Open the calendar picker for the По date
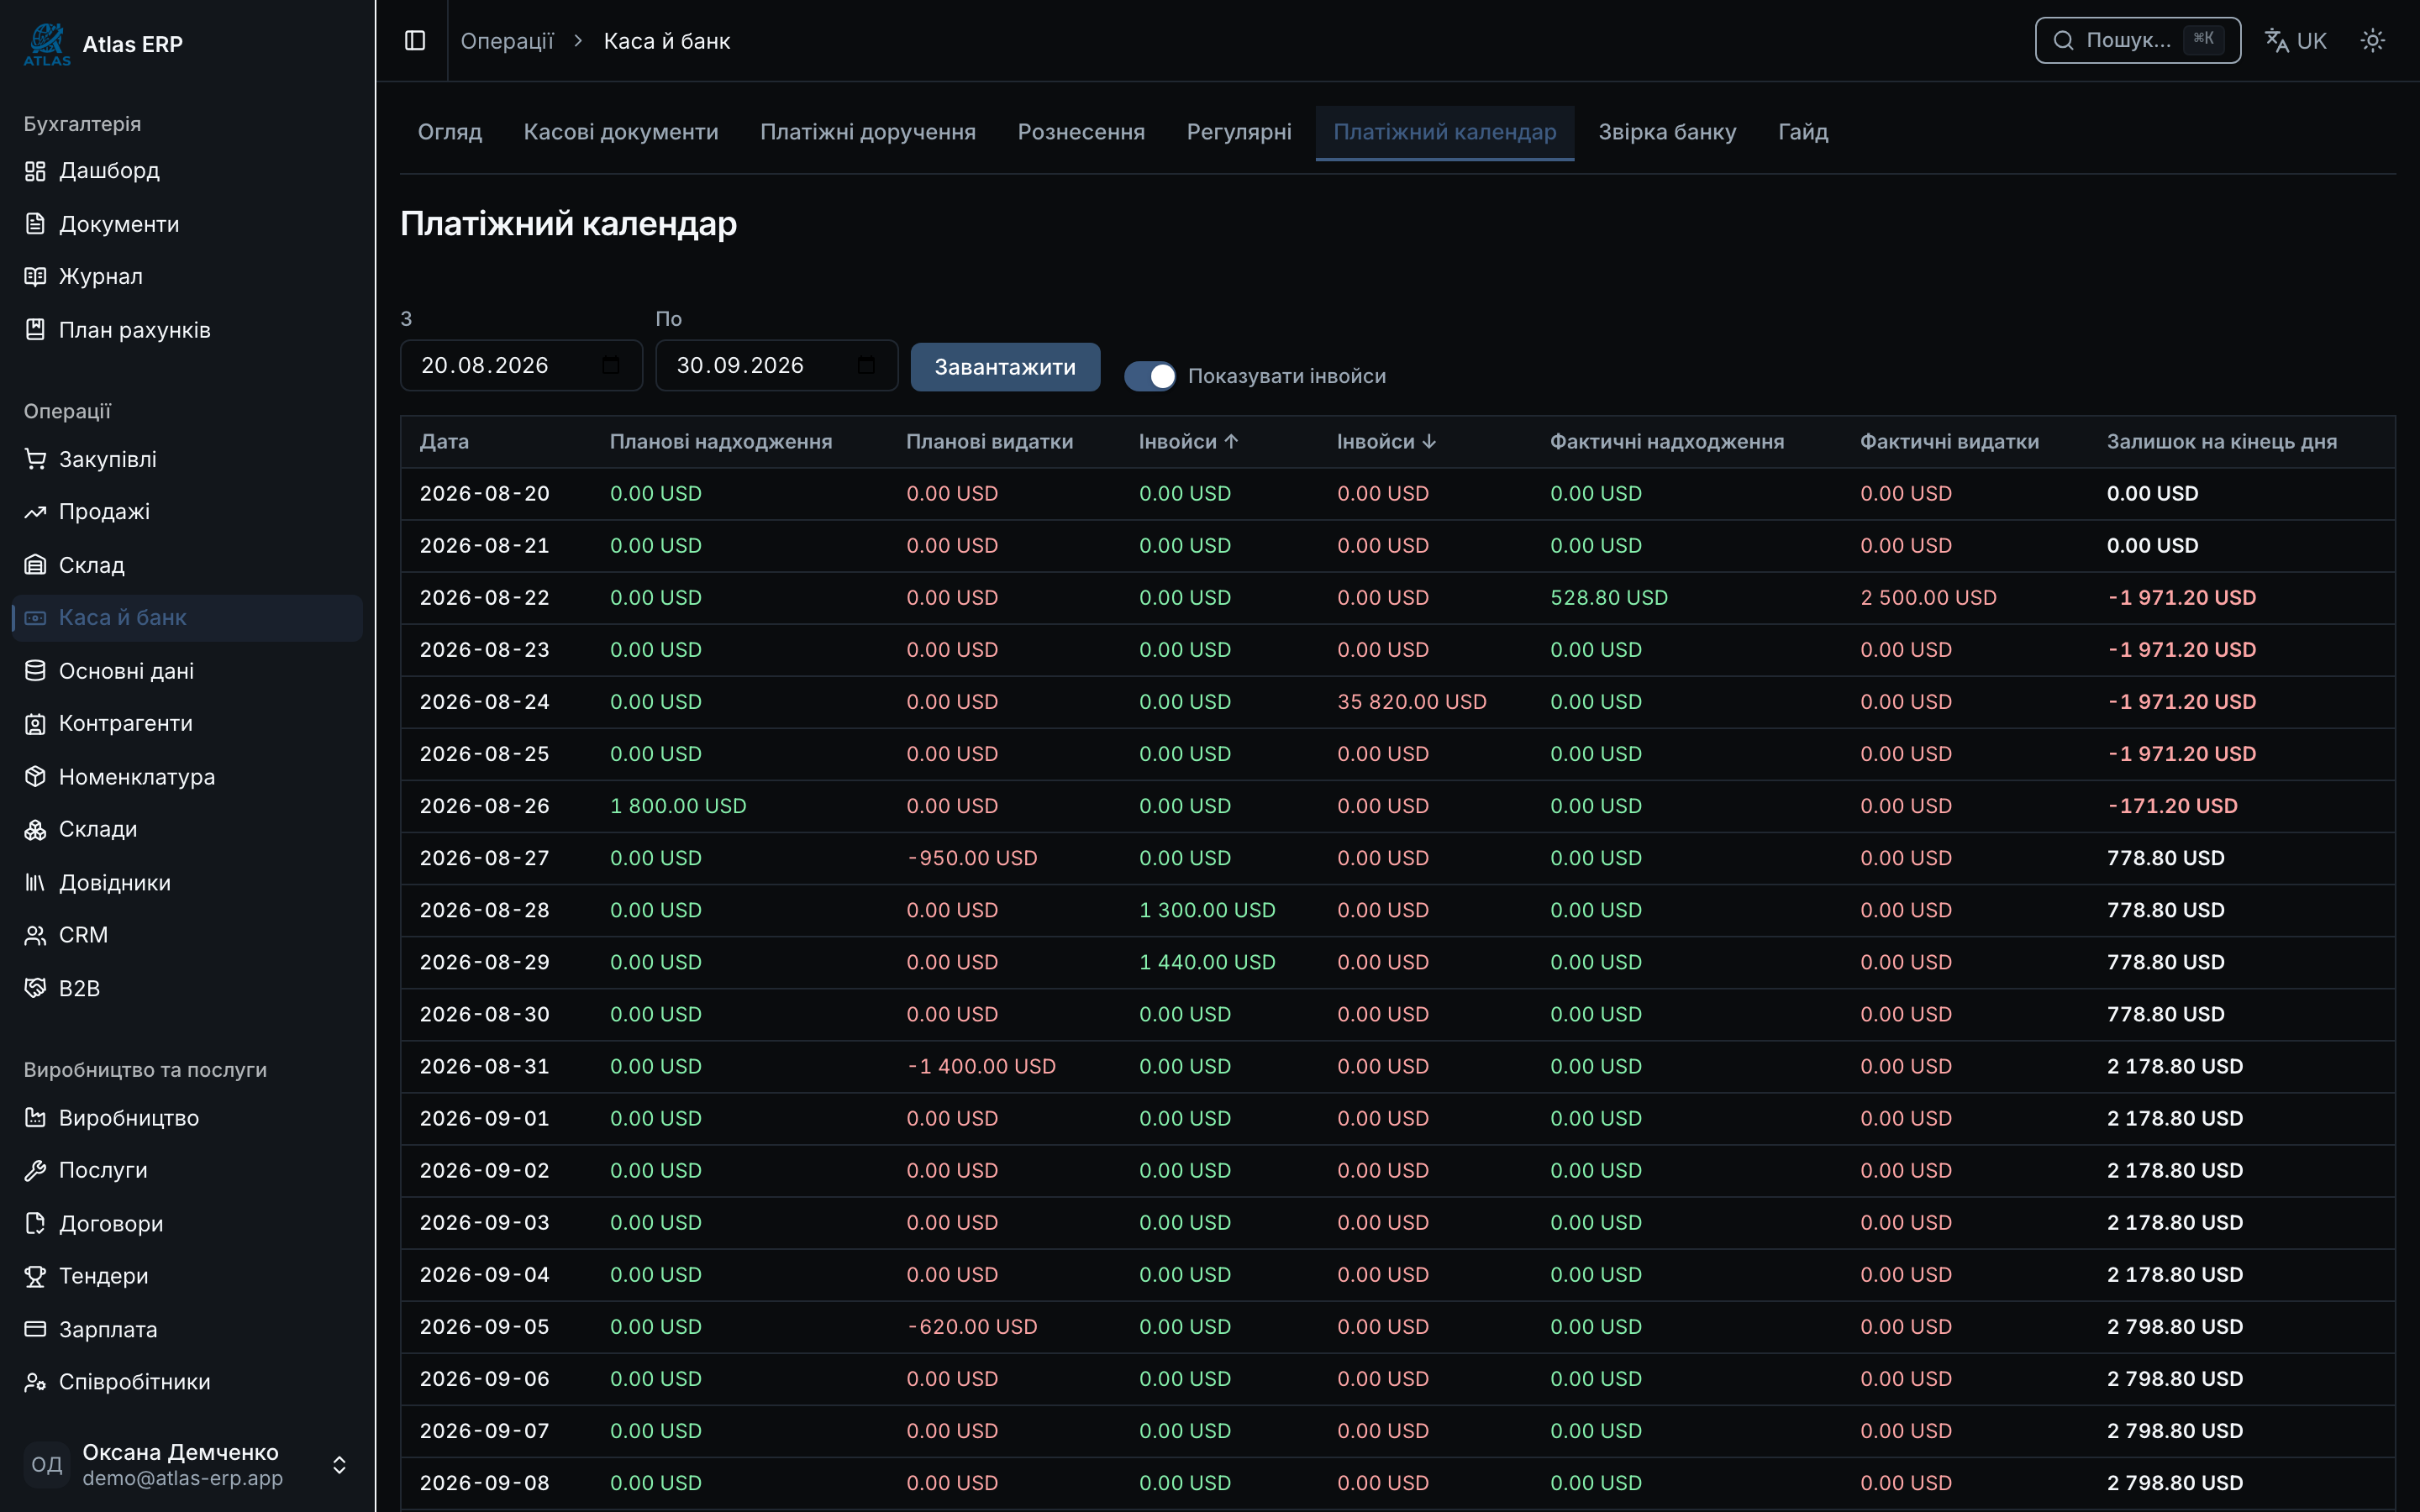Image resolution: width=2420 pixels, height=1512 pixels. point(866,365)
